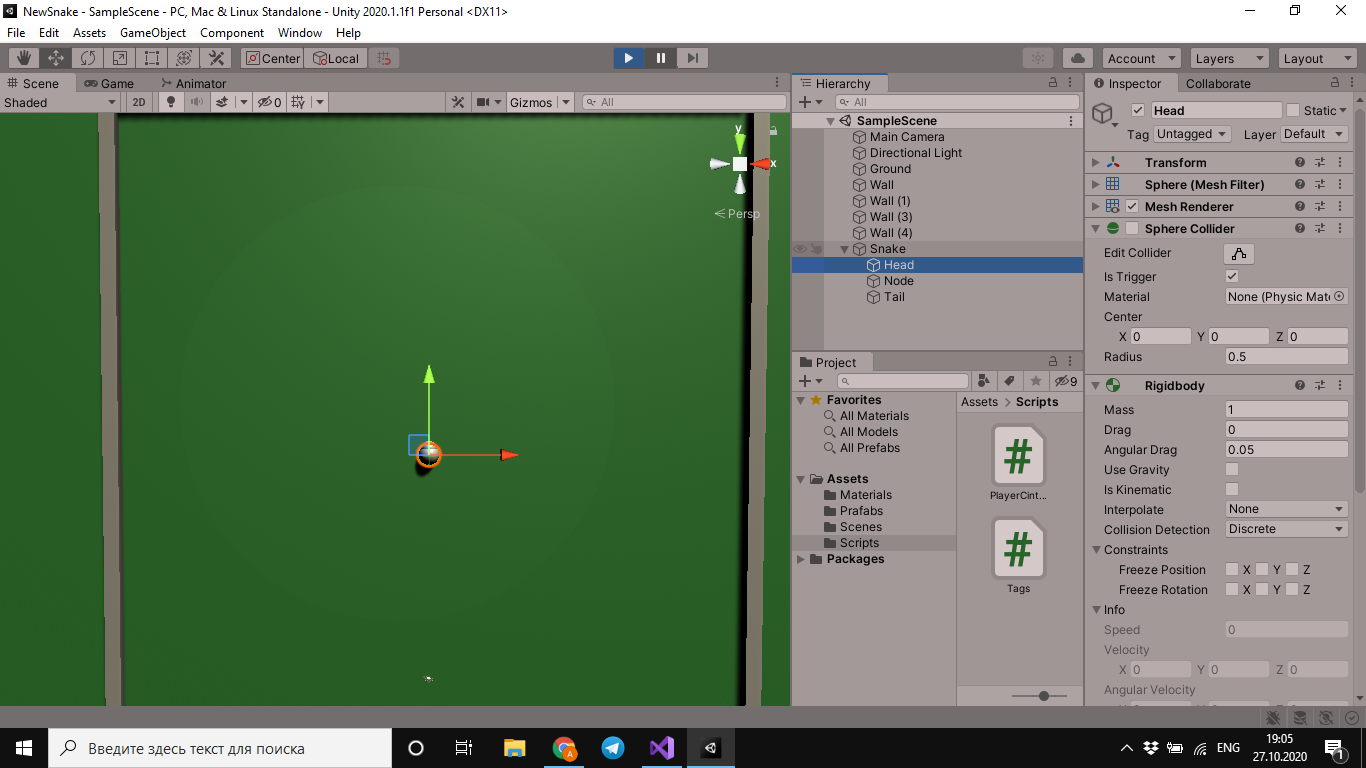
Task: Switch to the Game tab
Action: (x=109, y=83)
